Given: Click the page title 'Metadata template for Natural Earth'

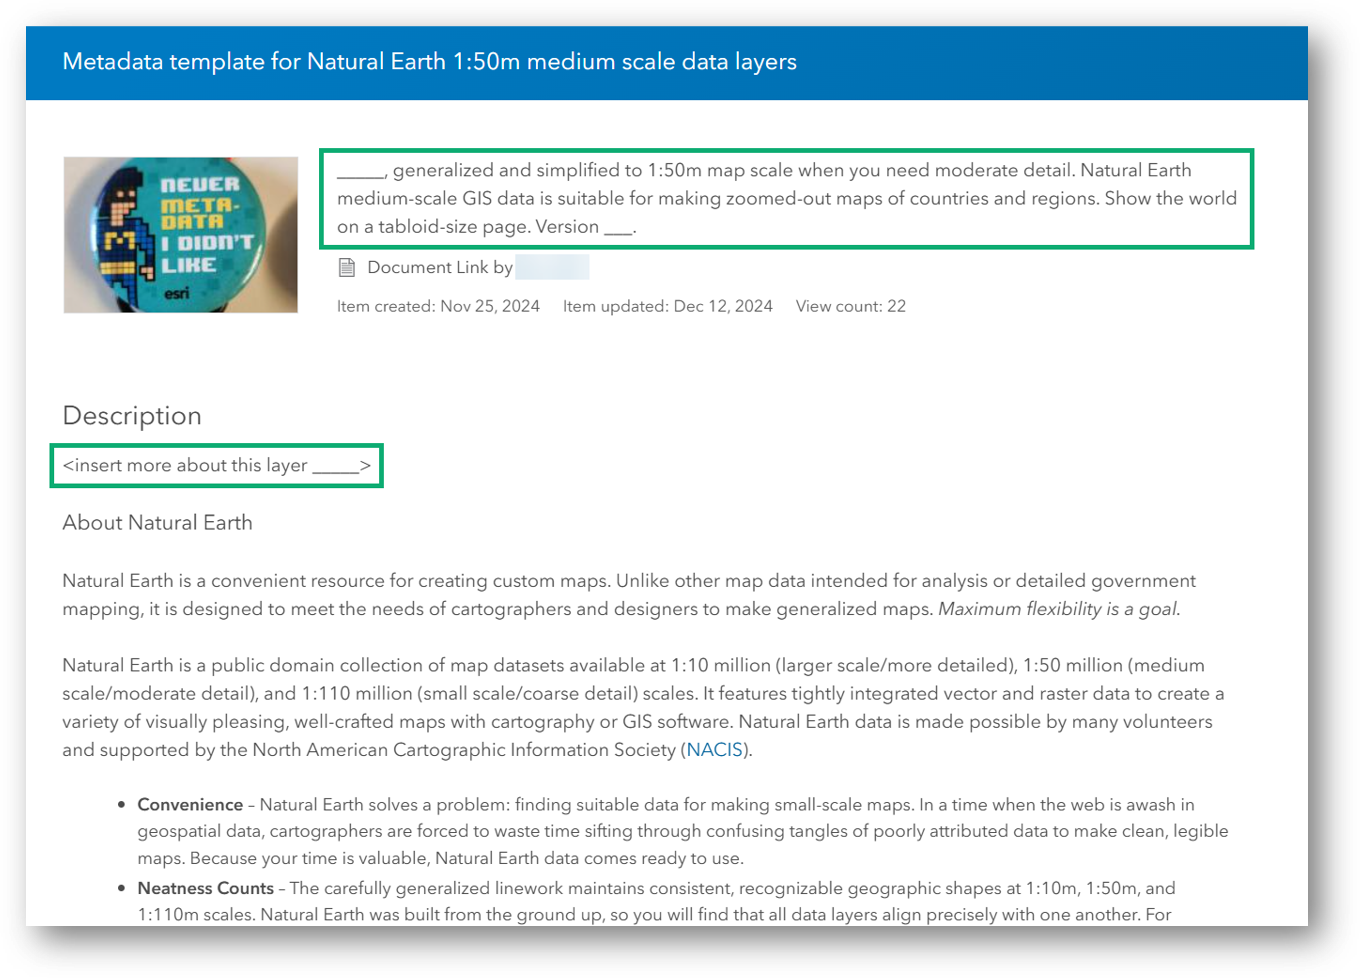Looking at the screenshot, I should [x=429, y=62].
